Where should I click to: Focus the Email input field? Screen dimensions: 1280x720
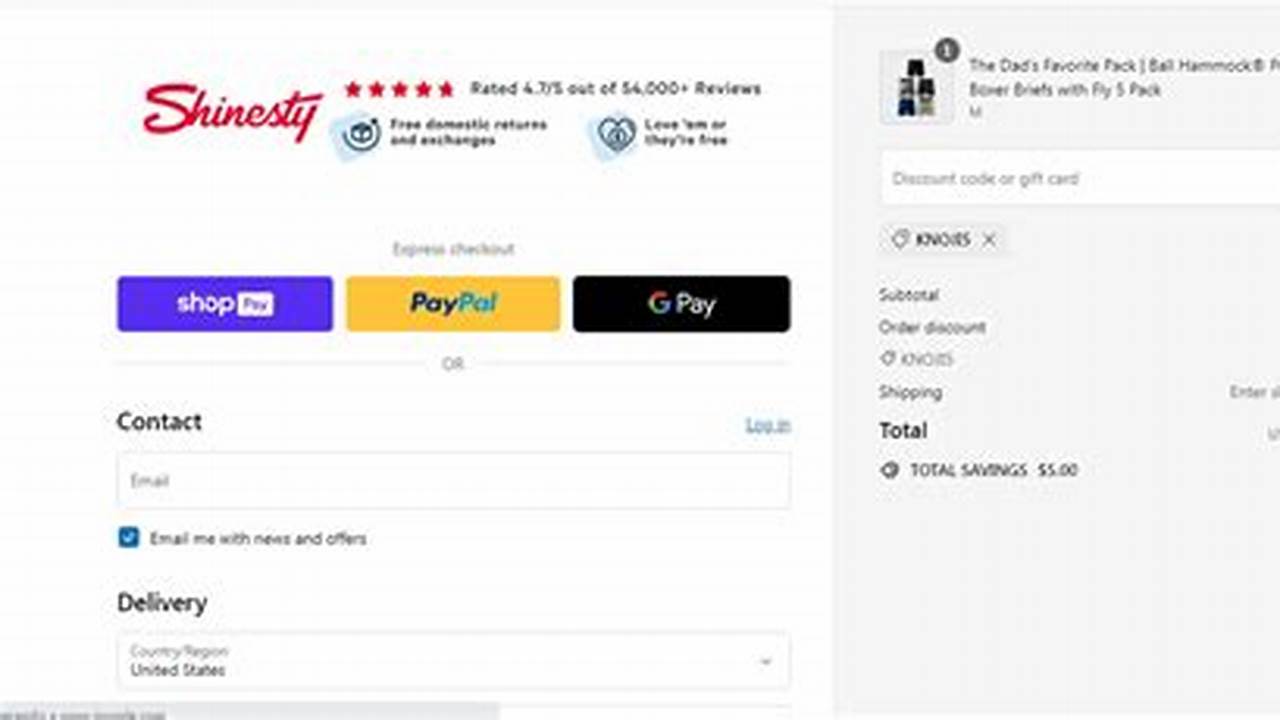point(453,480)
